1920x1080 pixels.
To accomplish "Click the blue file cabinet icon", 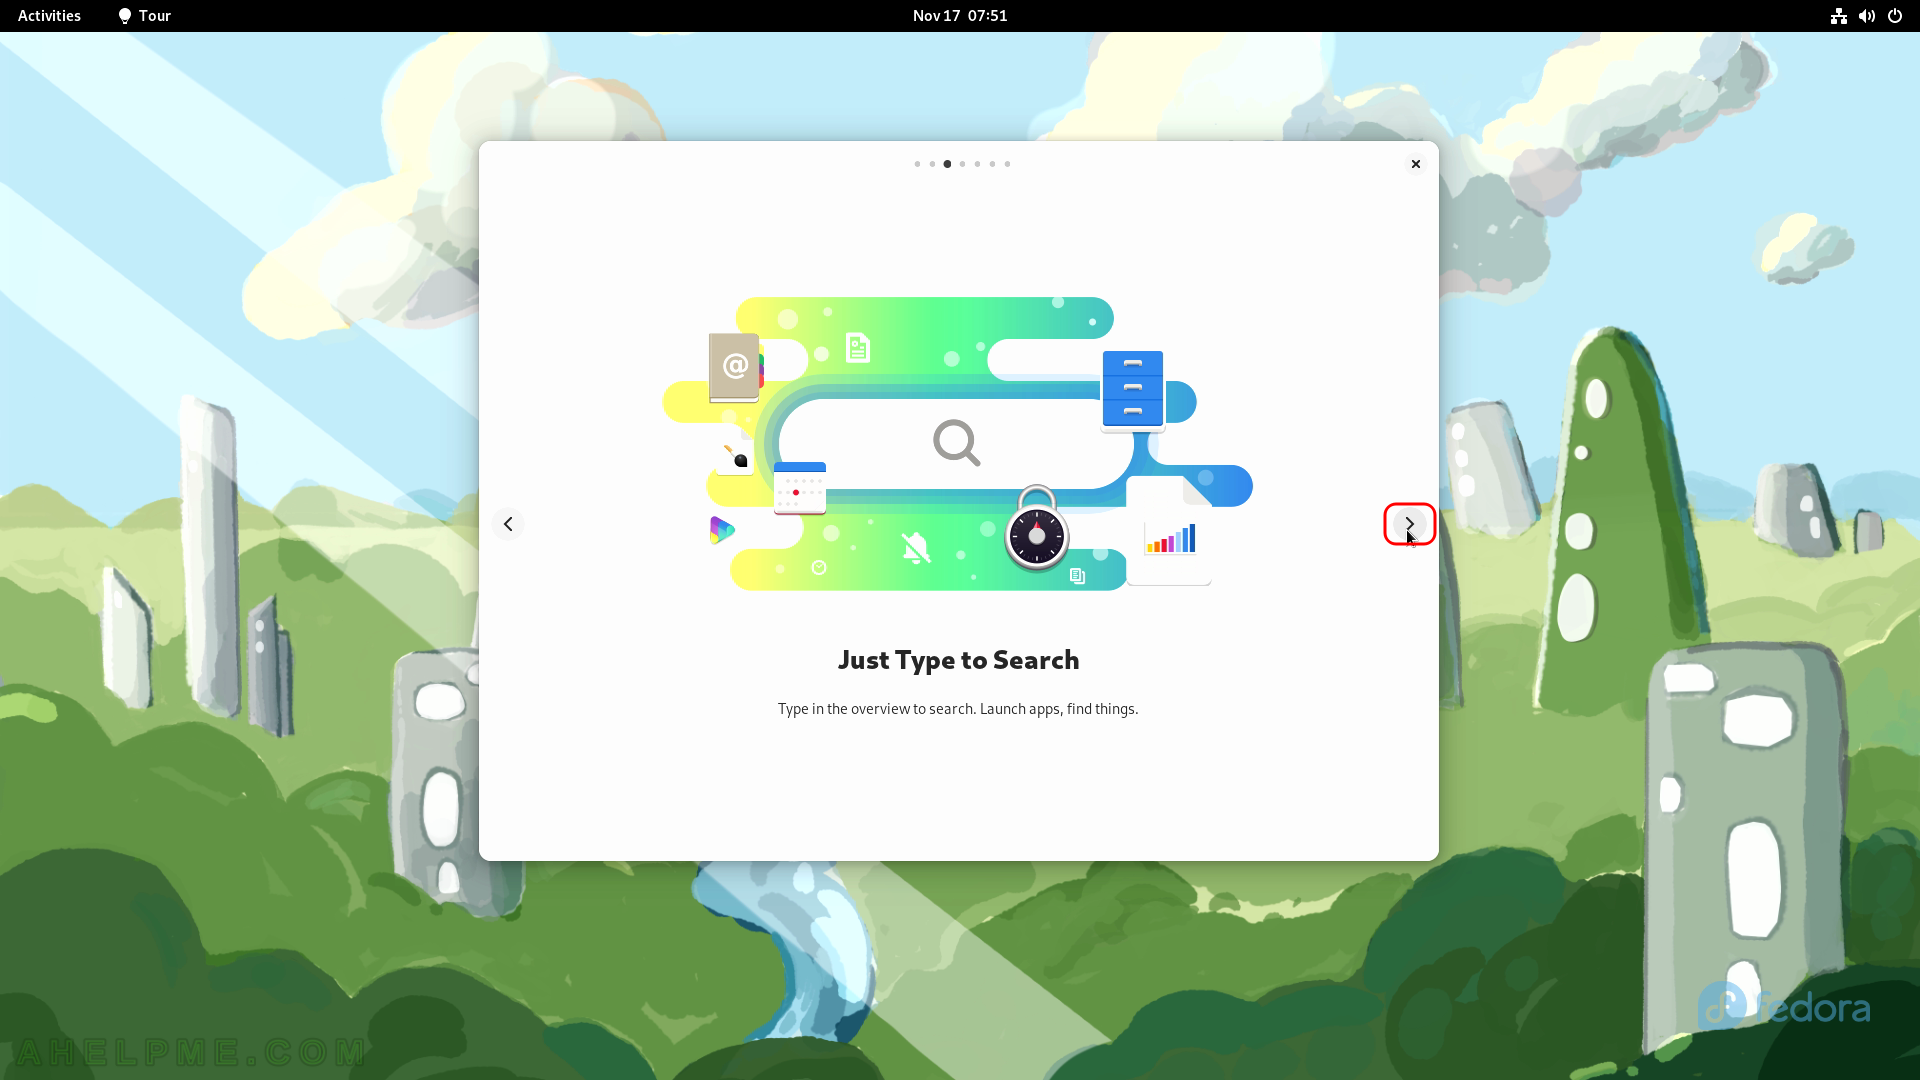I will [x=1133, y=389].
